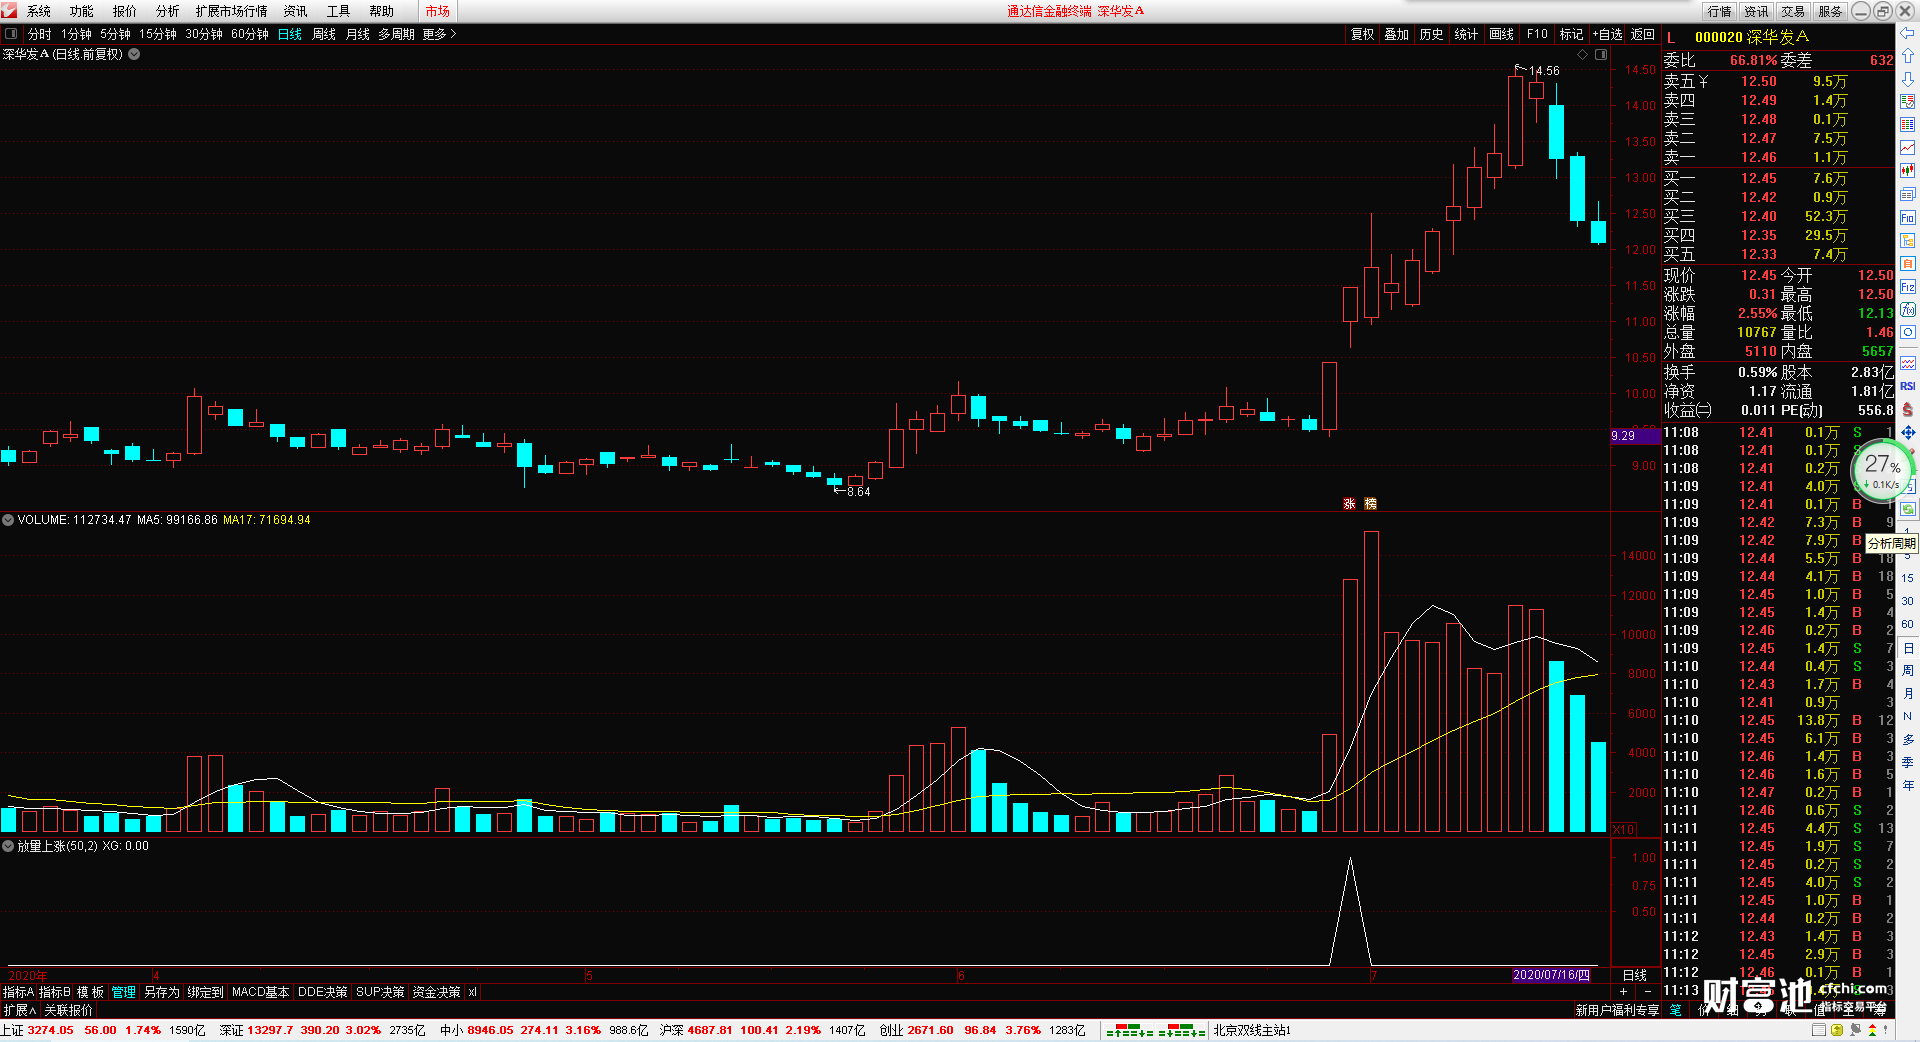Select 15-minute period in sidebar

point(1908,578)
